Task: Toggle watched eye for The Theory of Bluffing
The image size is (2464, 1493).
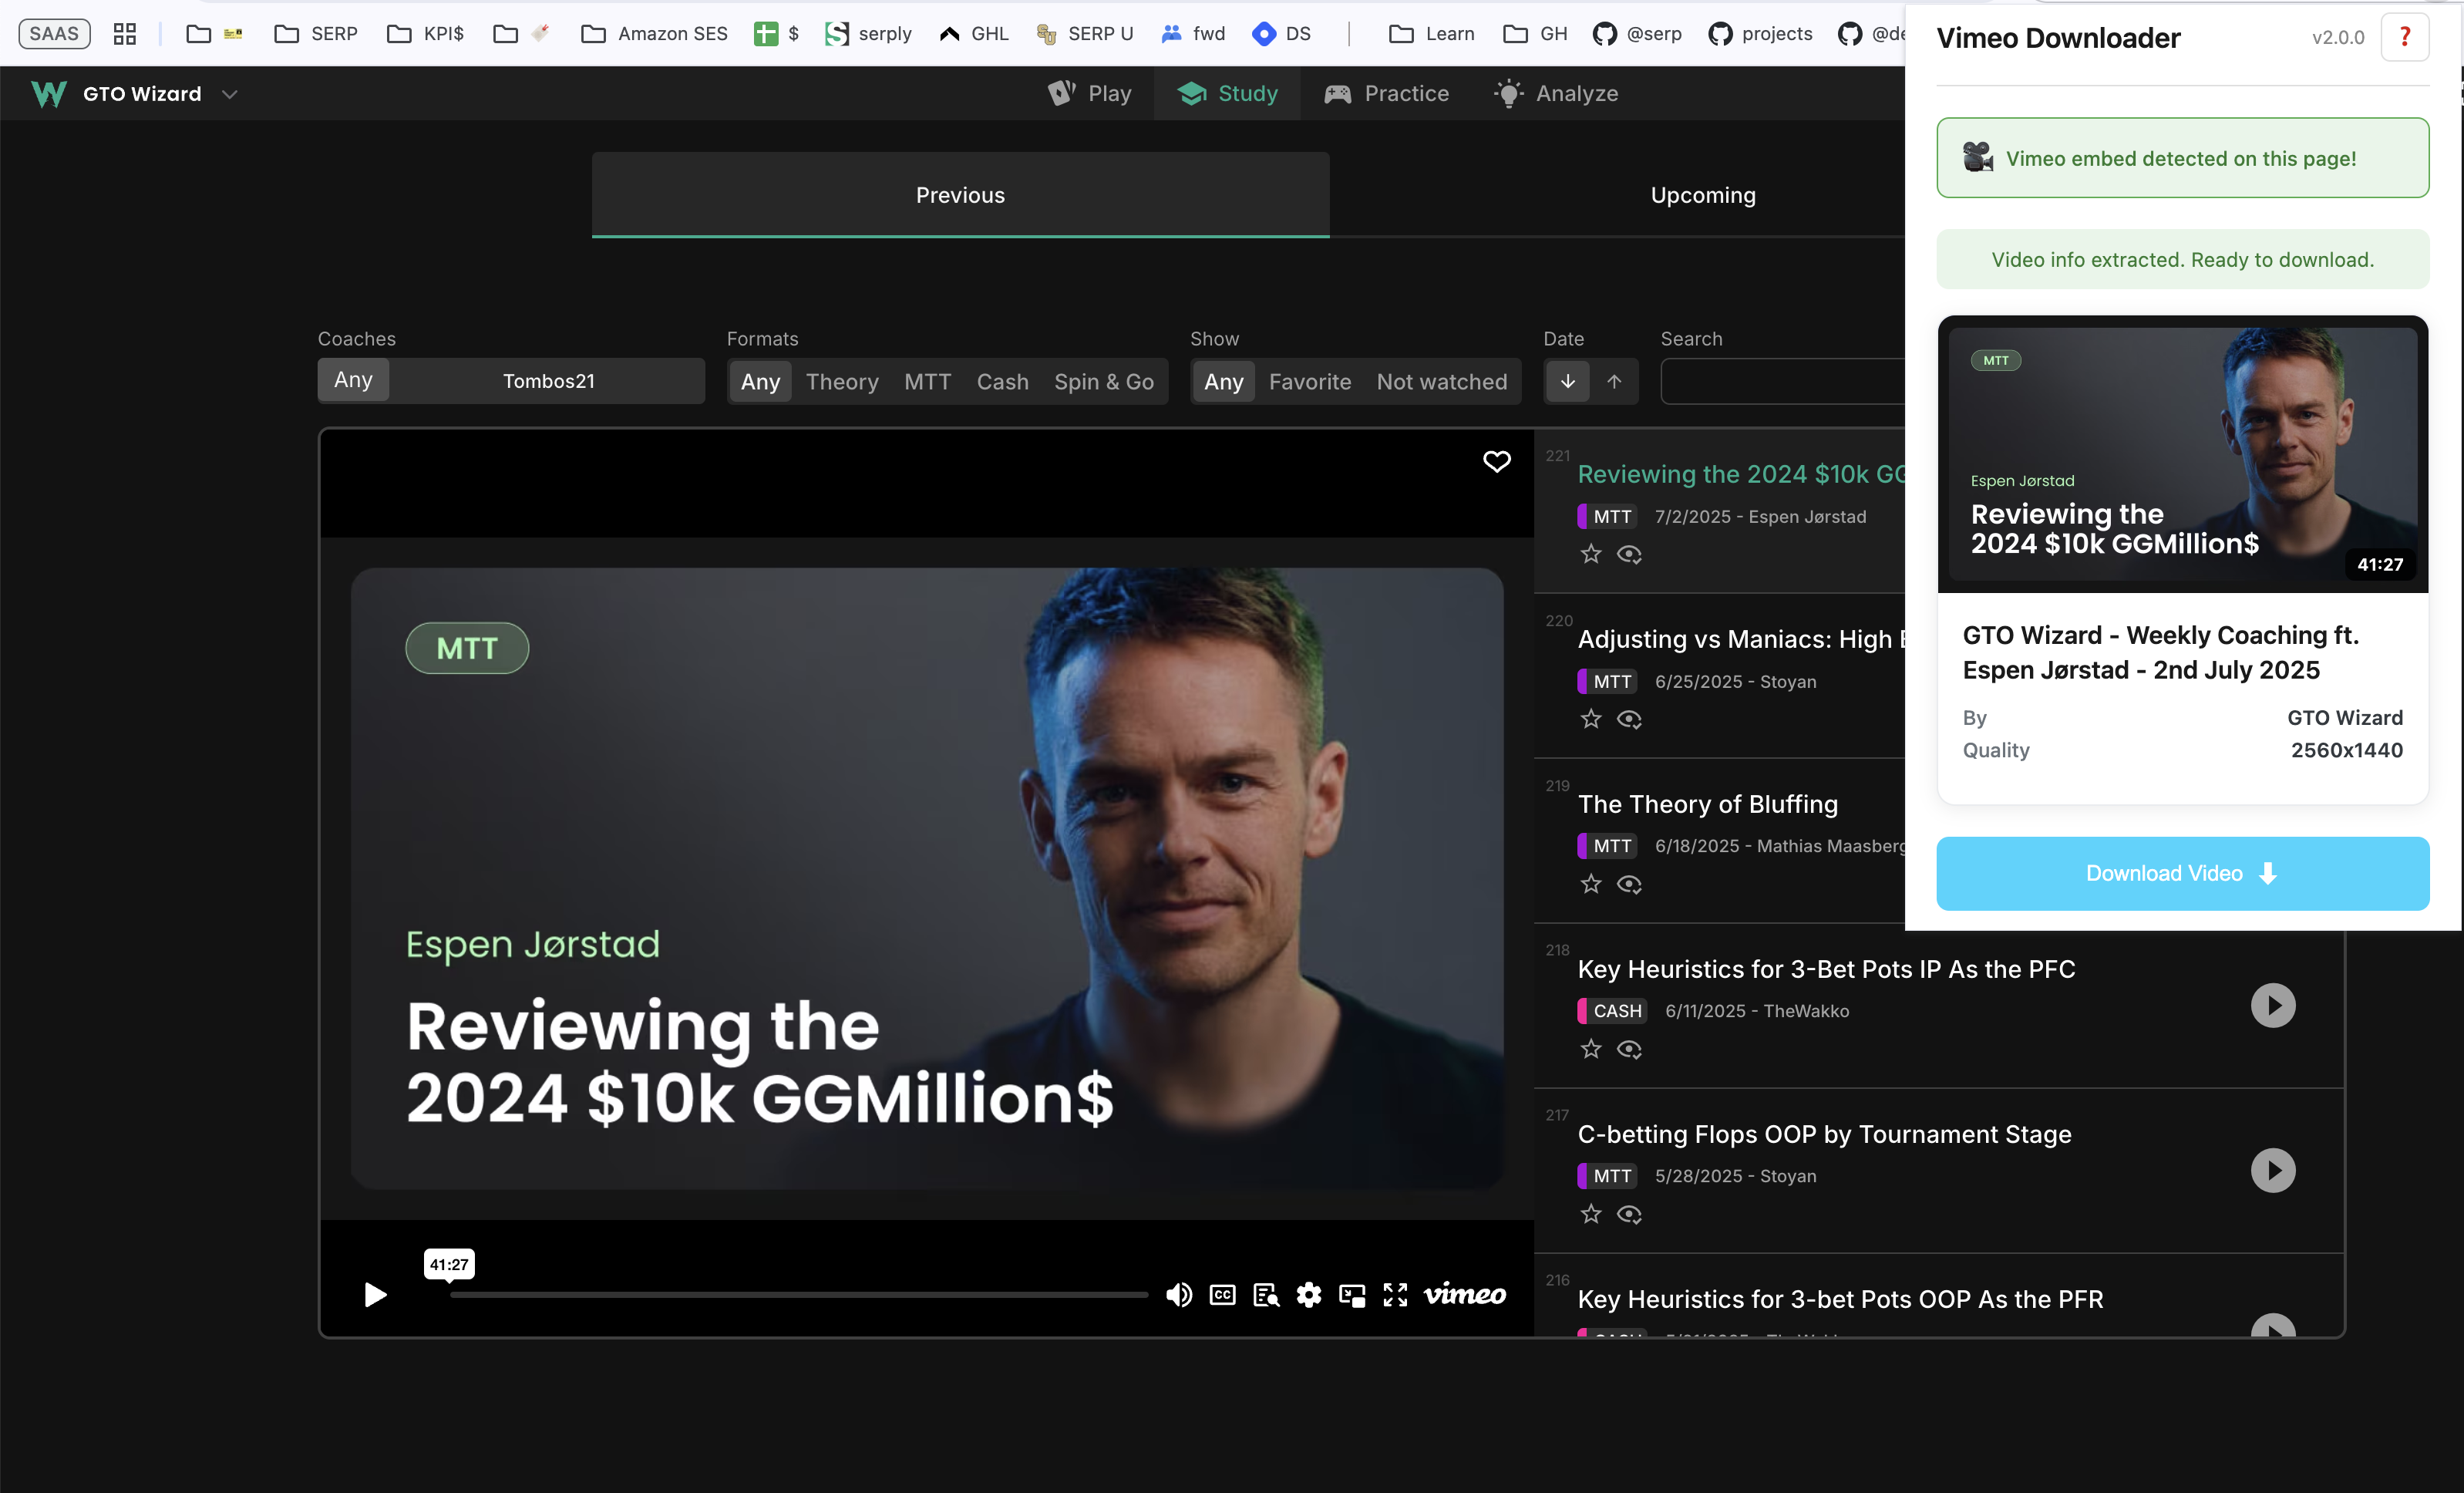Action: coord(1629,884)
